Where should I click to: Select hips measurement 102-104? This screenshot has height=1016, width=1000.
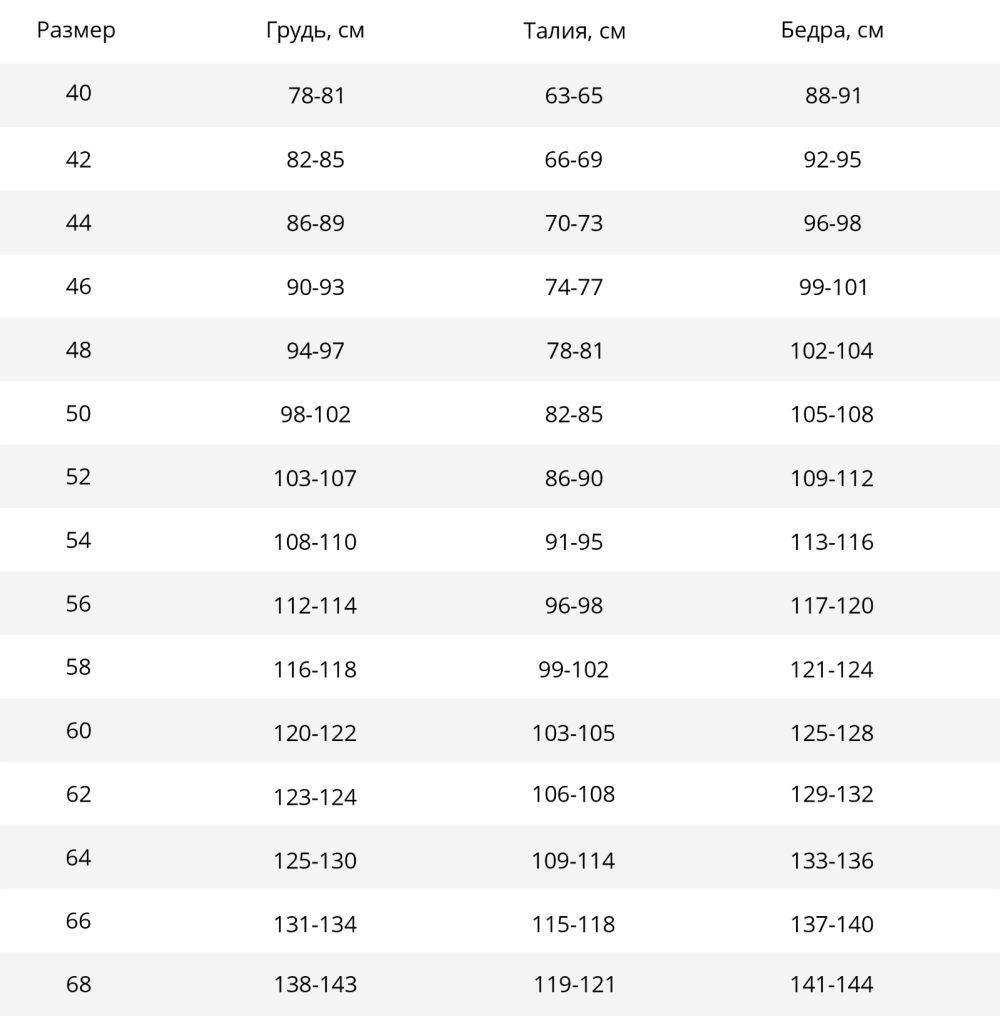pyautogui.click(x=832, y=351)
